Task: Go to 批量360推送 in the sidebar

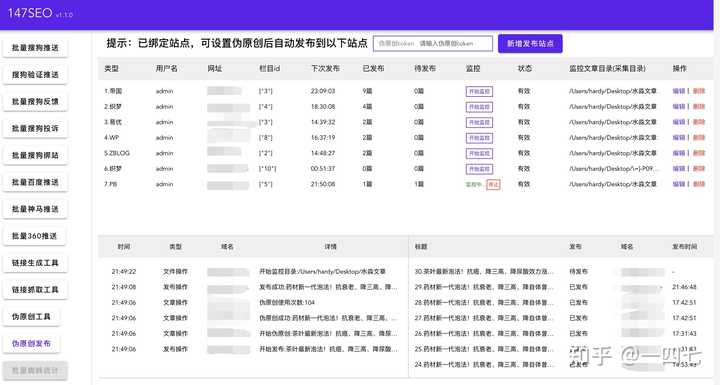Action: click(x=34, y=236)
